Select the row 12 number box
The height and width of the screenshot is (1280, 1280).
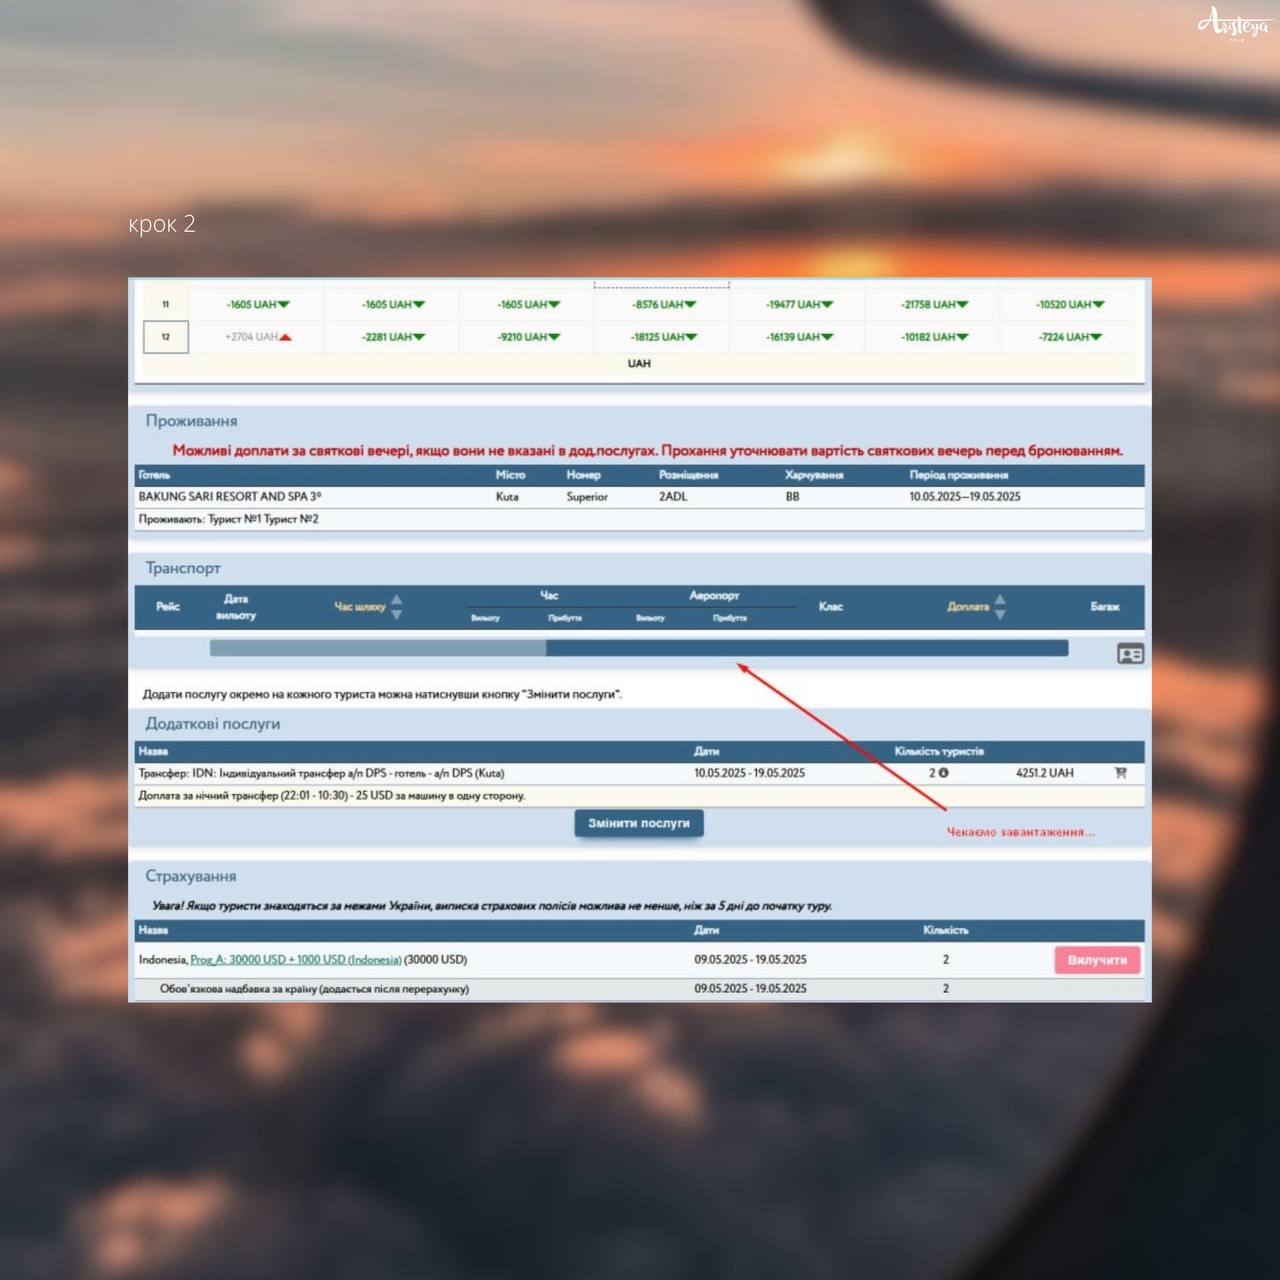click(x=166, y=337)
